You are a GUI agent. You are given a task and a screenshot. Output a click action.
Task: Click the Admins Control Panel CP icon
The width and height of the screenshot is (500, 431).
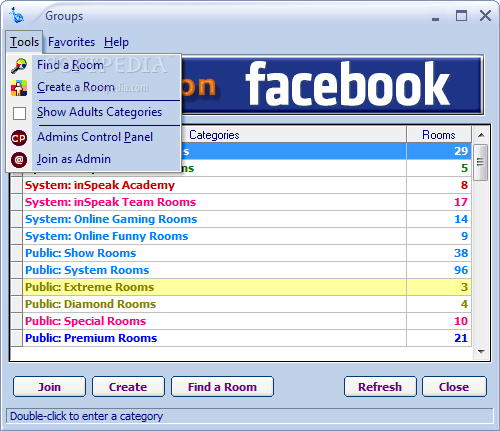coord(19,138)
